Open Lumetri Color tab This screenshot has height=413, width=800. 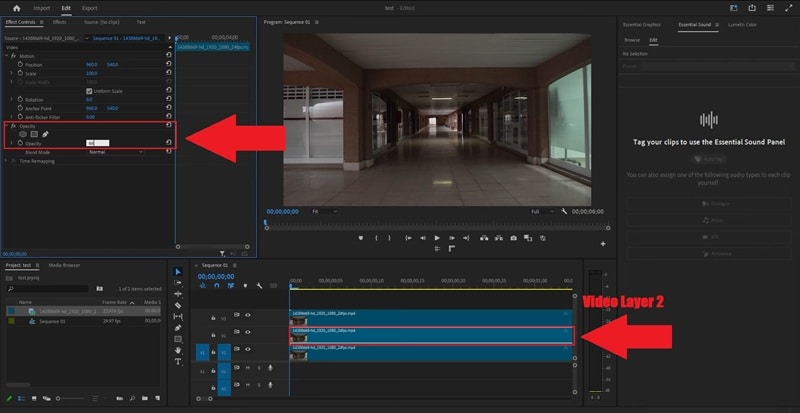[x=742, y=25]
